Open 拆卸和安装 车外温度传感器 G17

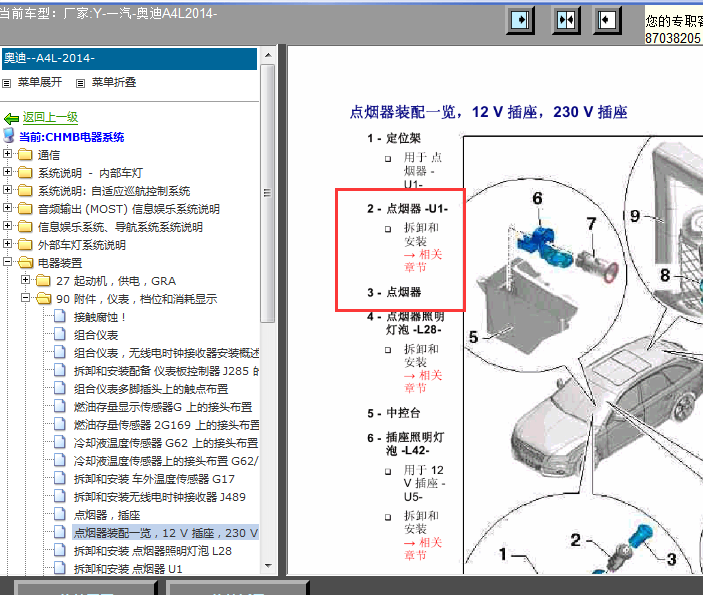(154, 479)
